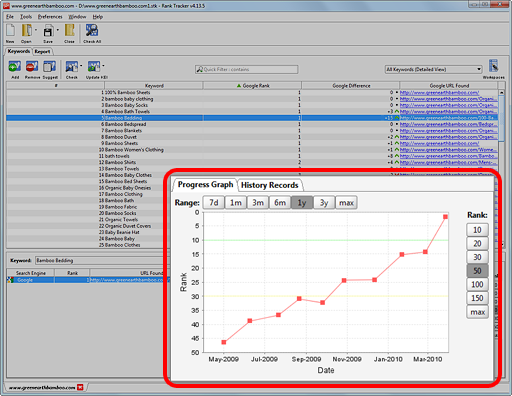The height and width of the screenshot is (396, 512).
Task: Set graph range to max
Action: pyautogui.click(x=346, y=203)
